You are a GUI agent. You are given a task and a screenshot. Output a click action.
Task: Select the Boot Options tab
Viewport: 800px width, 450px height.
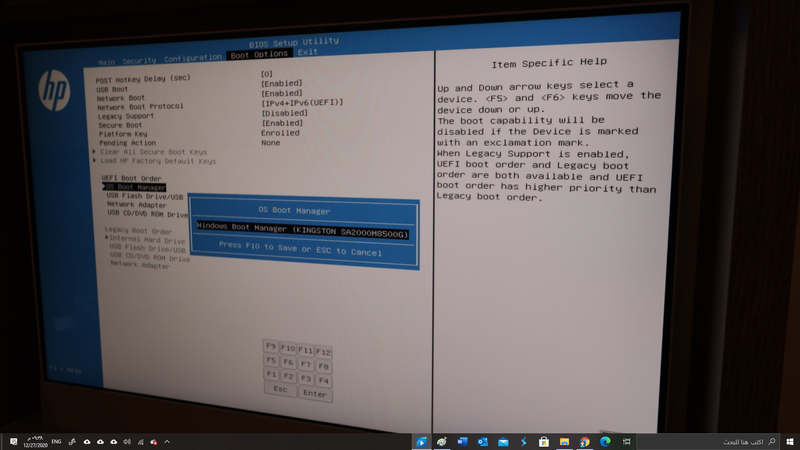(x=259, y=55)
